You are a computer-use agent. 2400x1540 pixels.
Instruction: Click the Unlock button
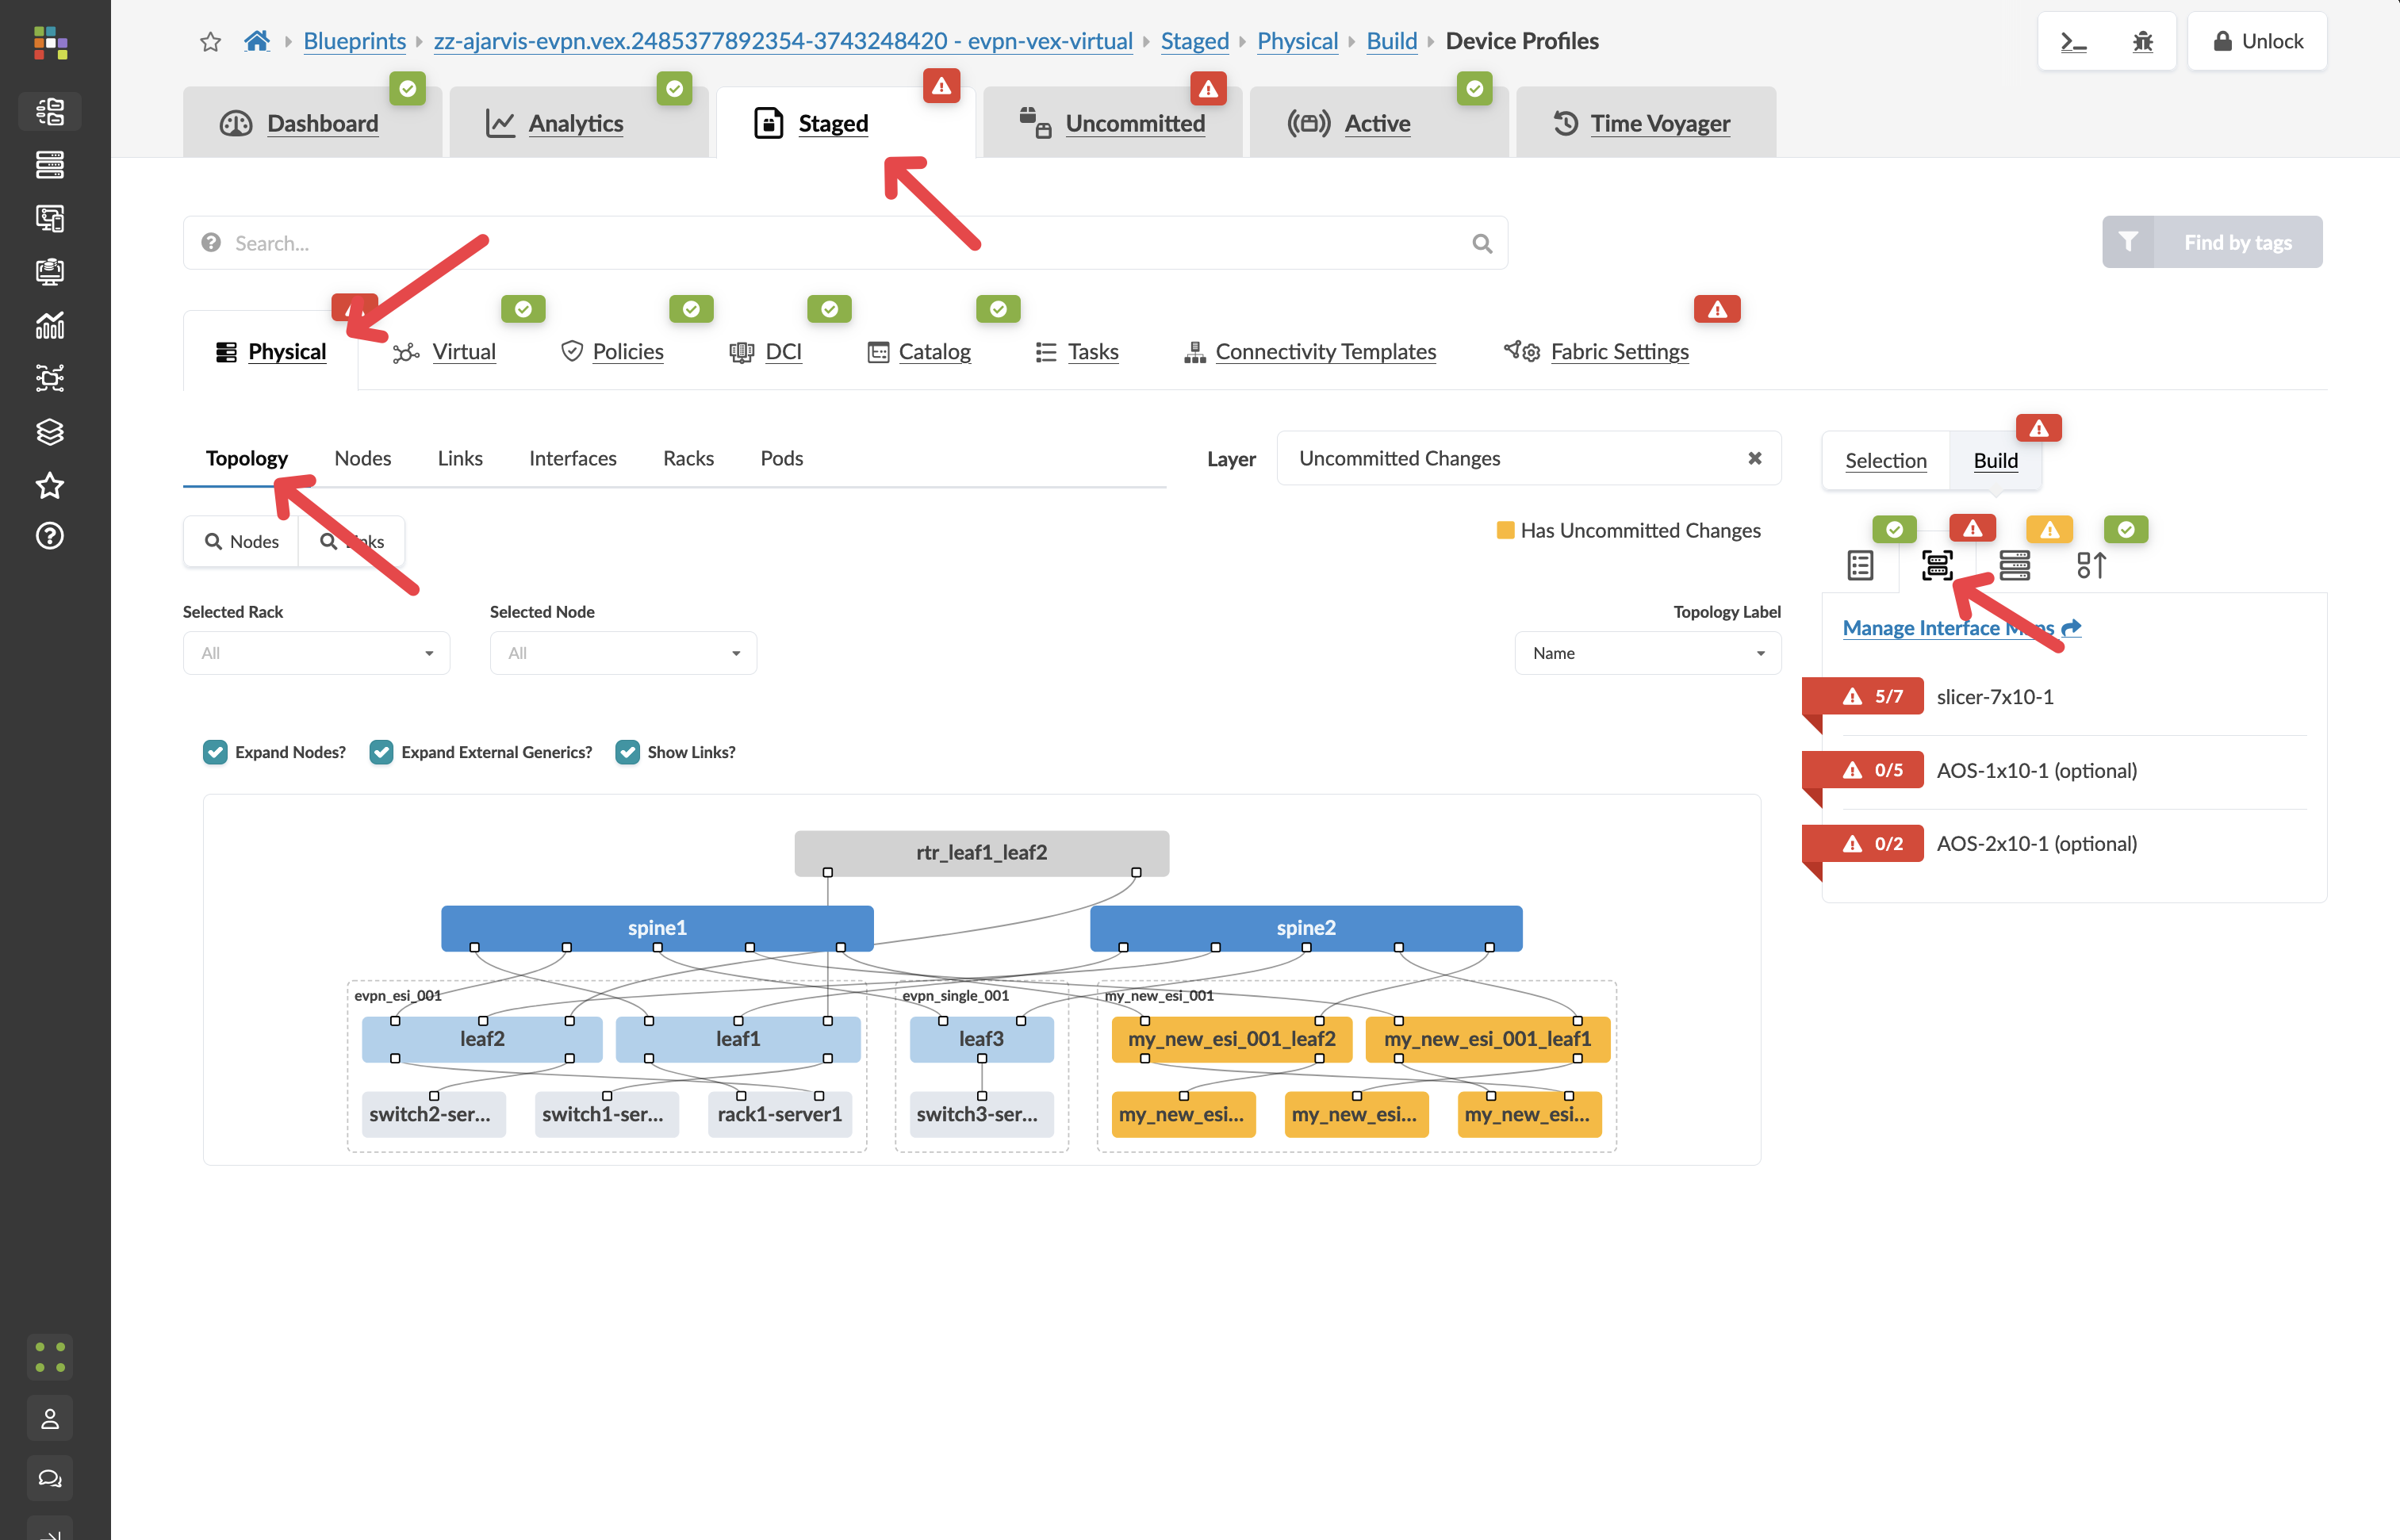point(2257,41)
